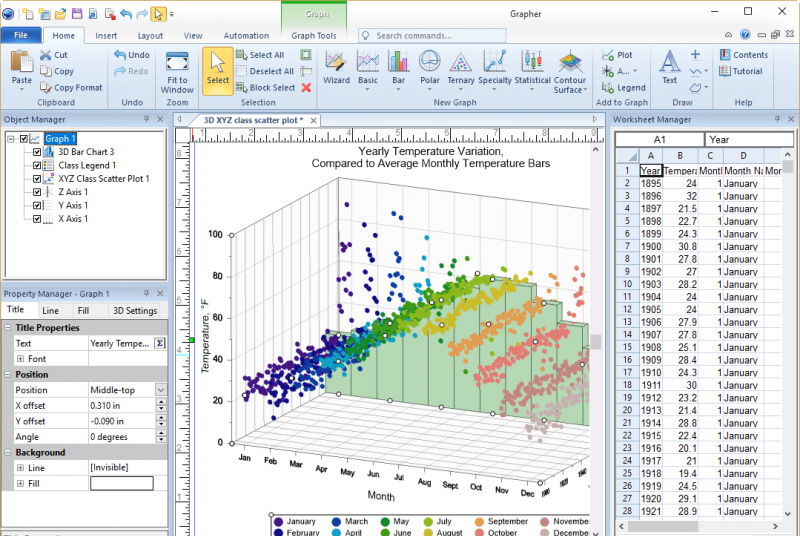Close the Object Manager panel

pyautogui.click(x=160, y=119)
